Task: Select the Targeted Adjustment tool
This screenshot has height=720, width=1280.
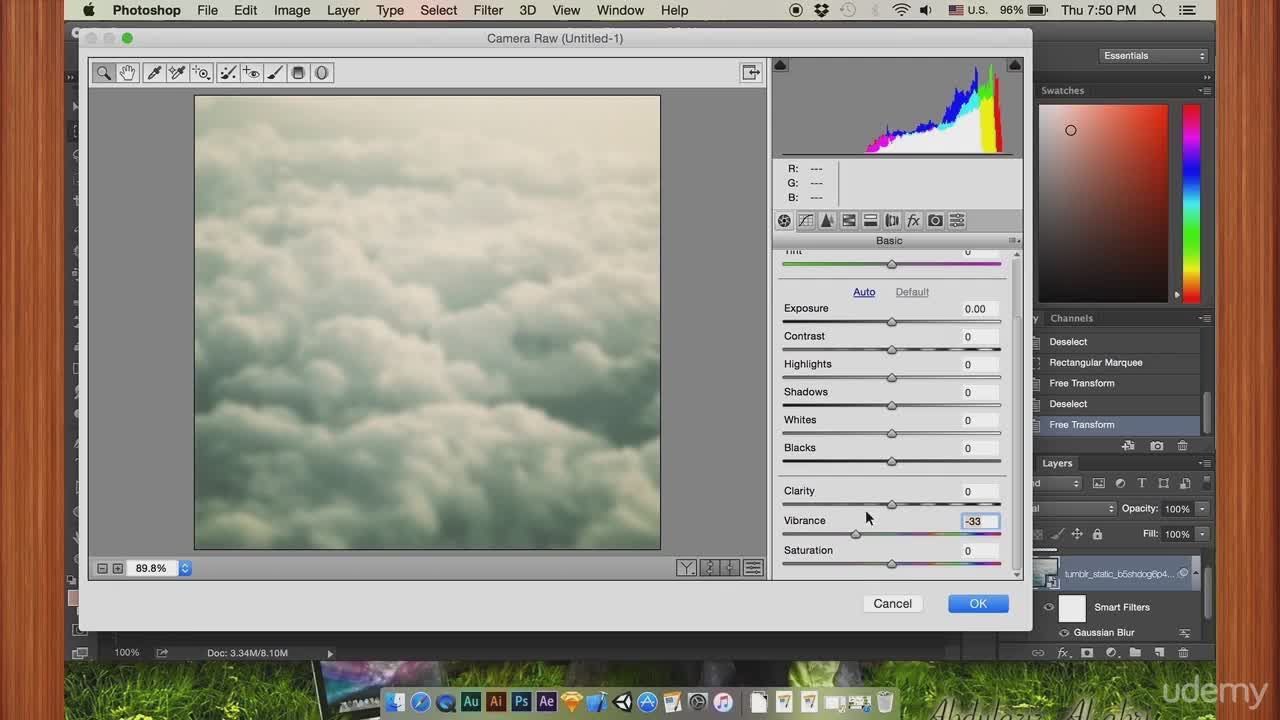Action: (x=201, y=72)
